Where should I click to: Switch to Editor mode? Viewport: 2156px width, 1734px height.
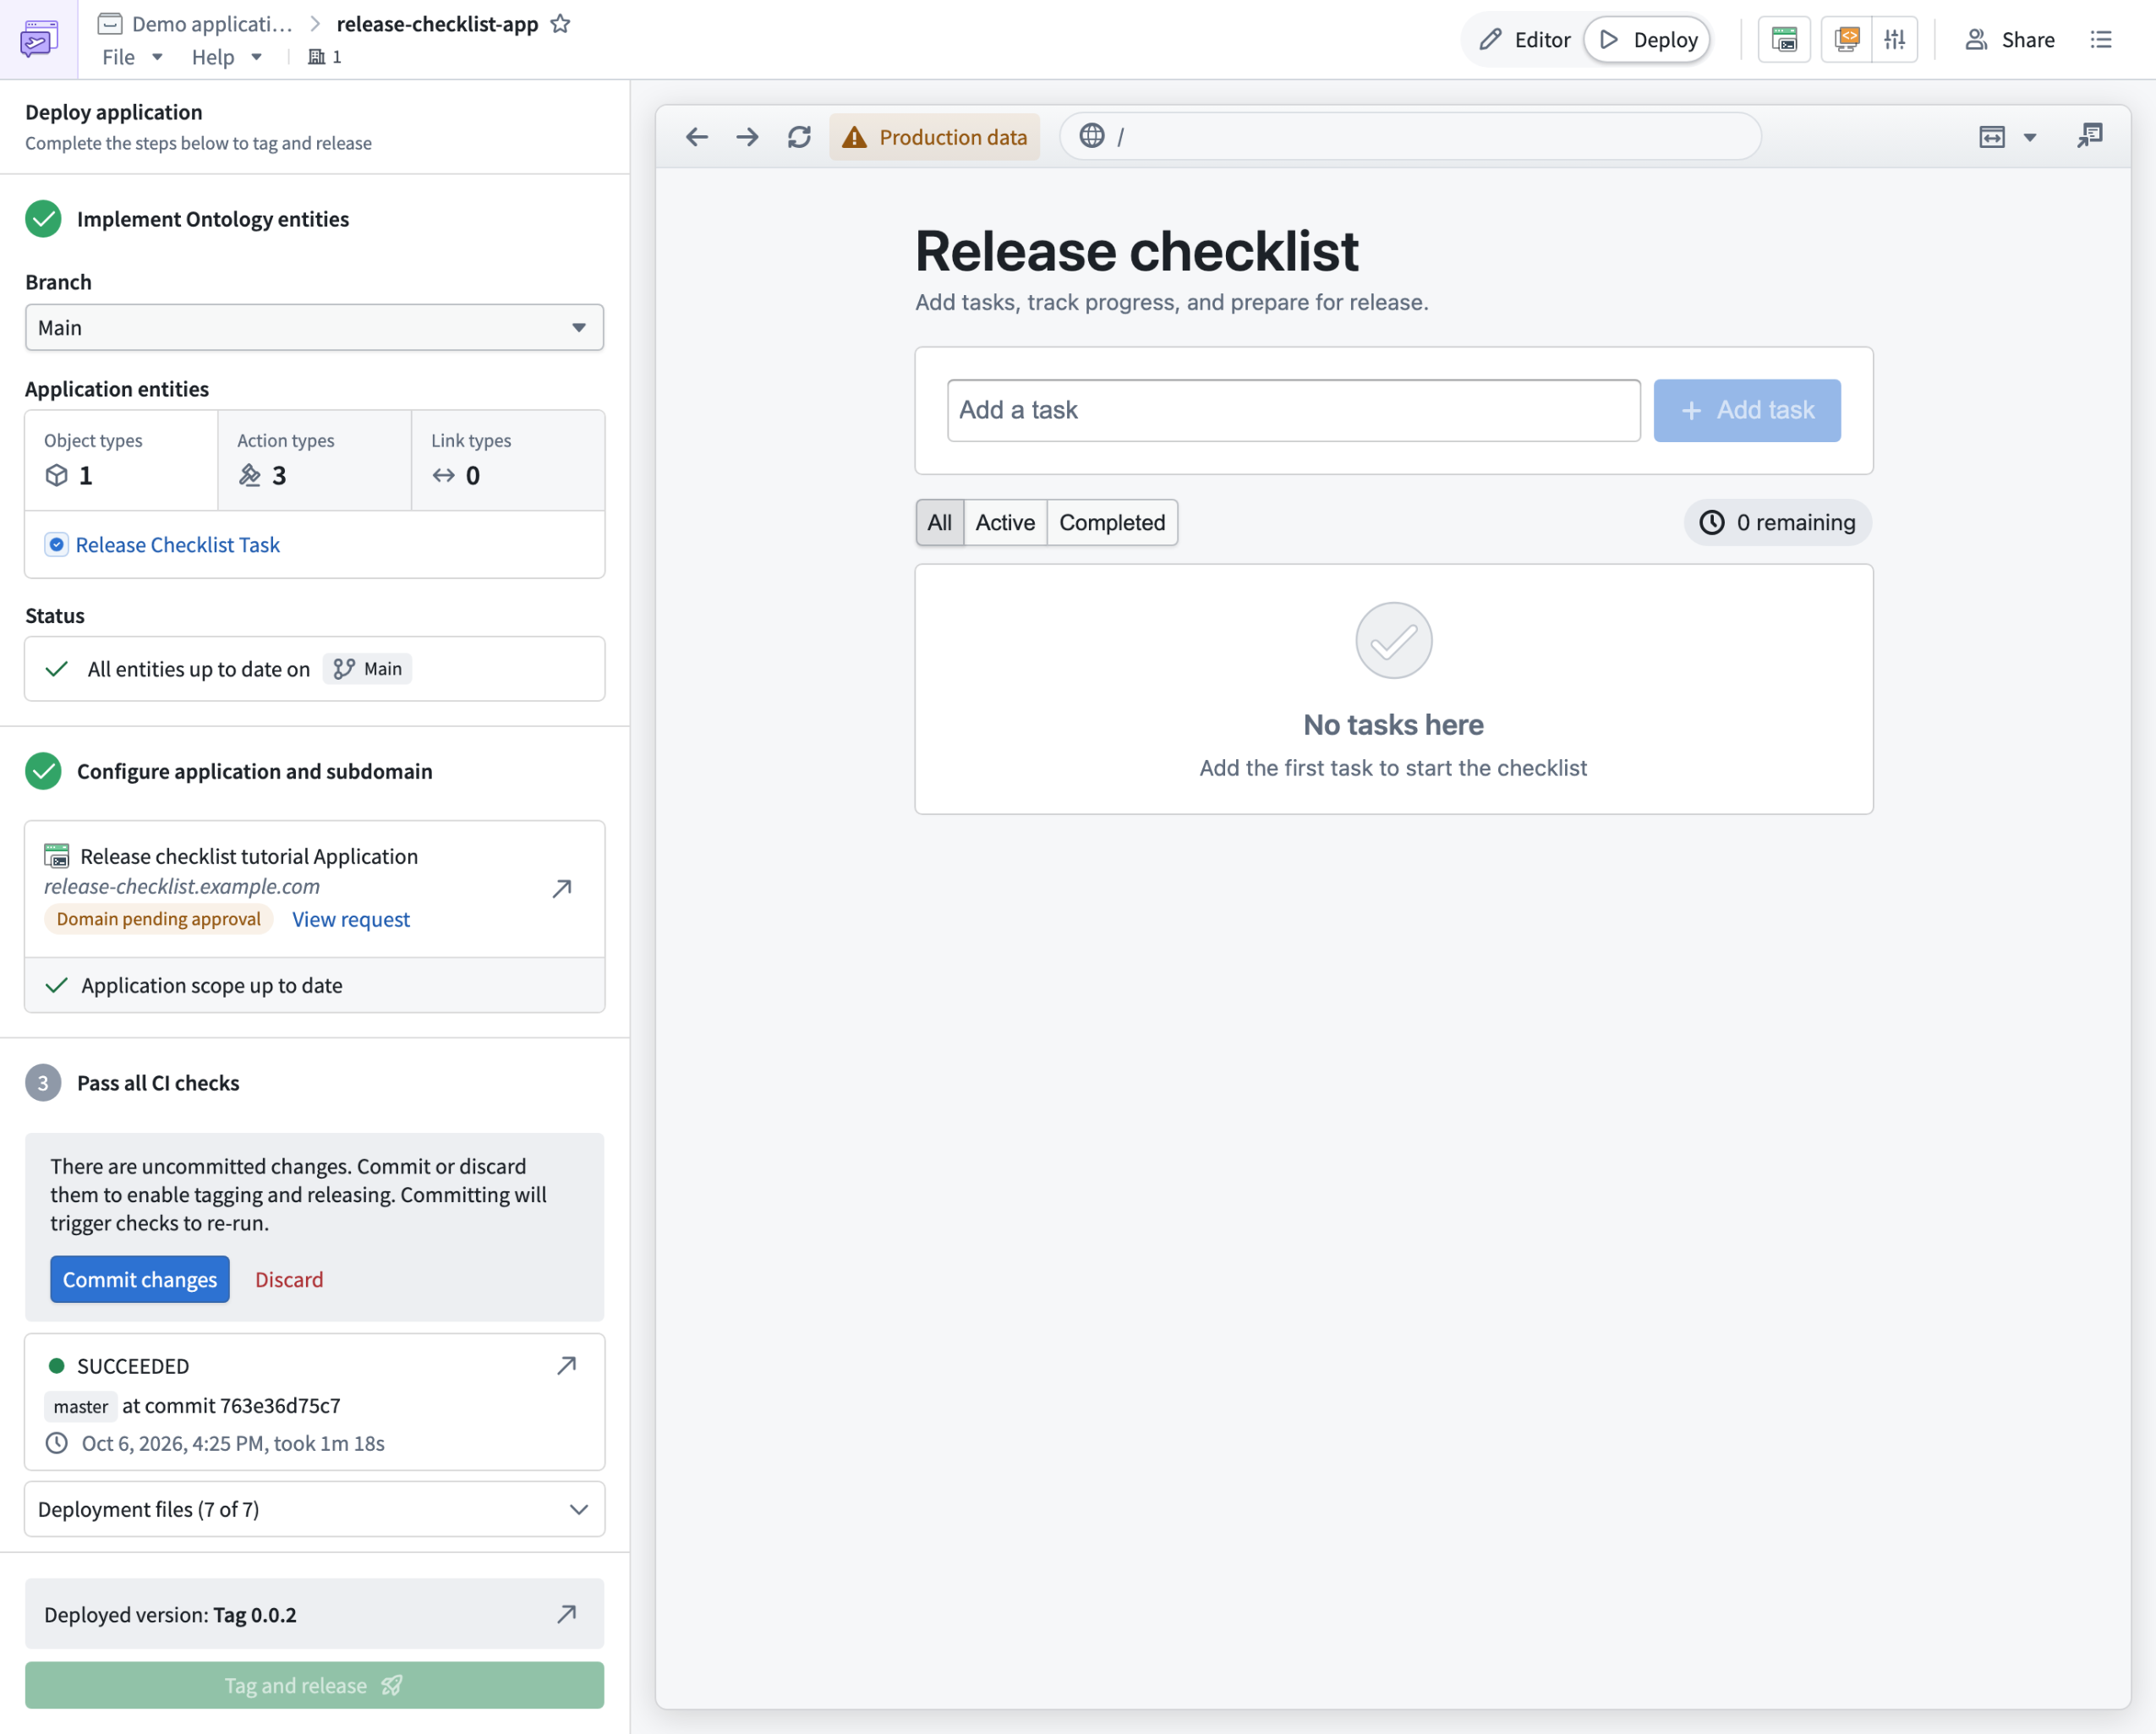(x=1525, y=40)
